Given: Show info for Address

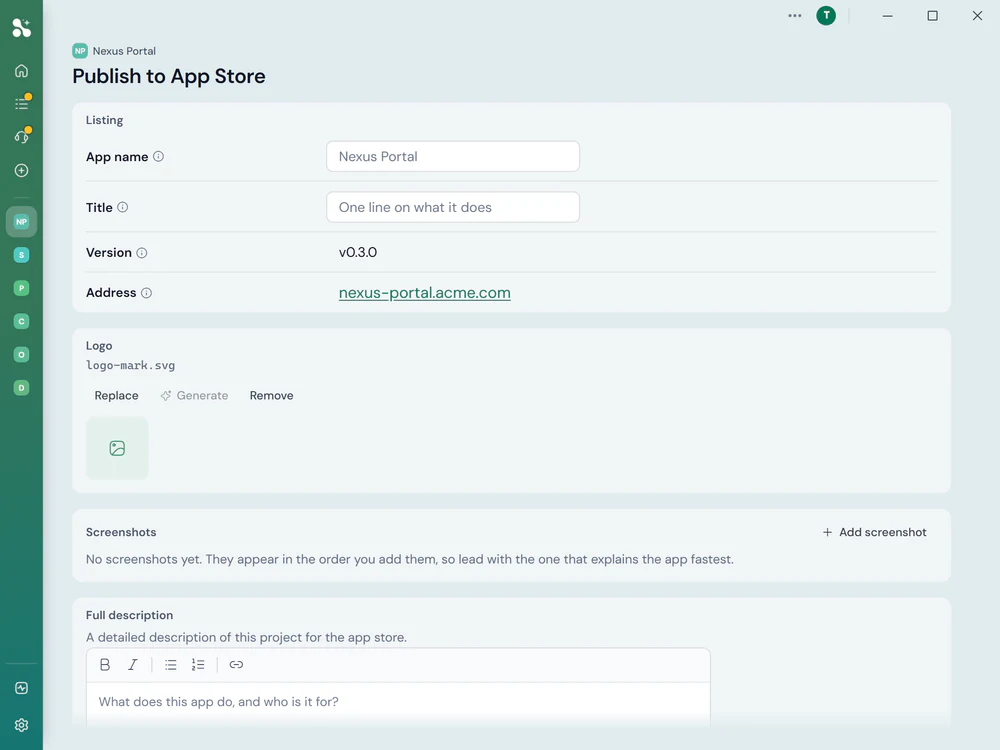Looking at the screenshot, I should [146, 293].
